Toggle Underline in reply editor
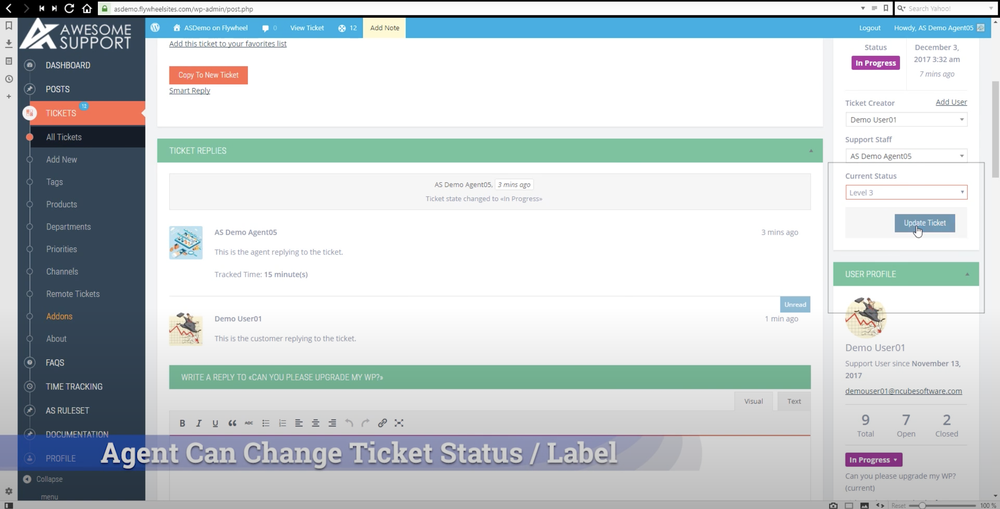The width and height of the screenshot is (1000, 509). click(x=215, y=423)
